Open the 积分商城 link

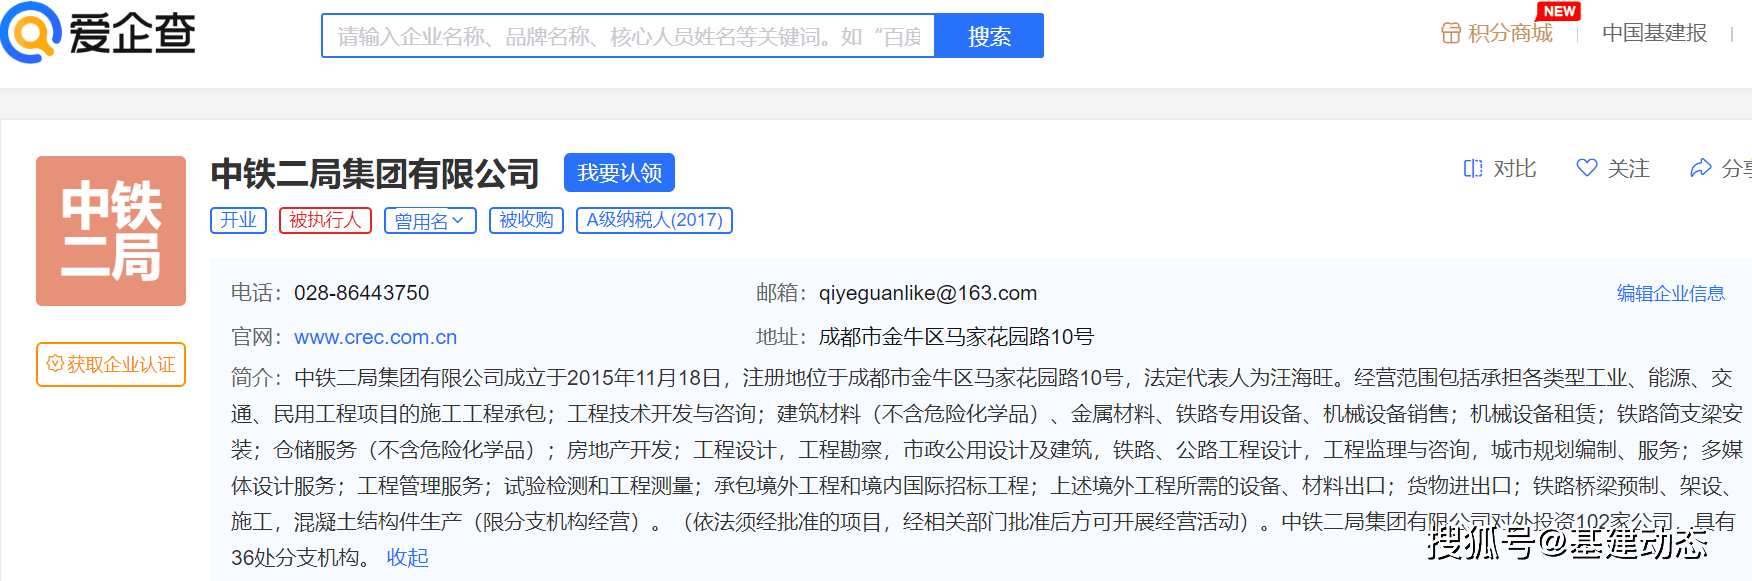[x=1510, y=33]
